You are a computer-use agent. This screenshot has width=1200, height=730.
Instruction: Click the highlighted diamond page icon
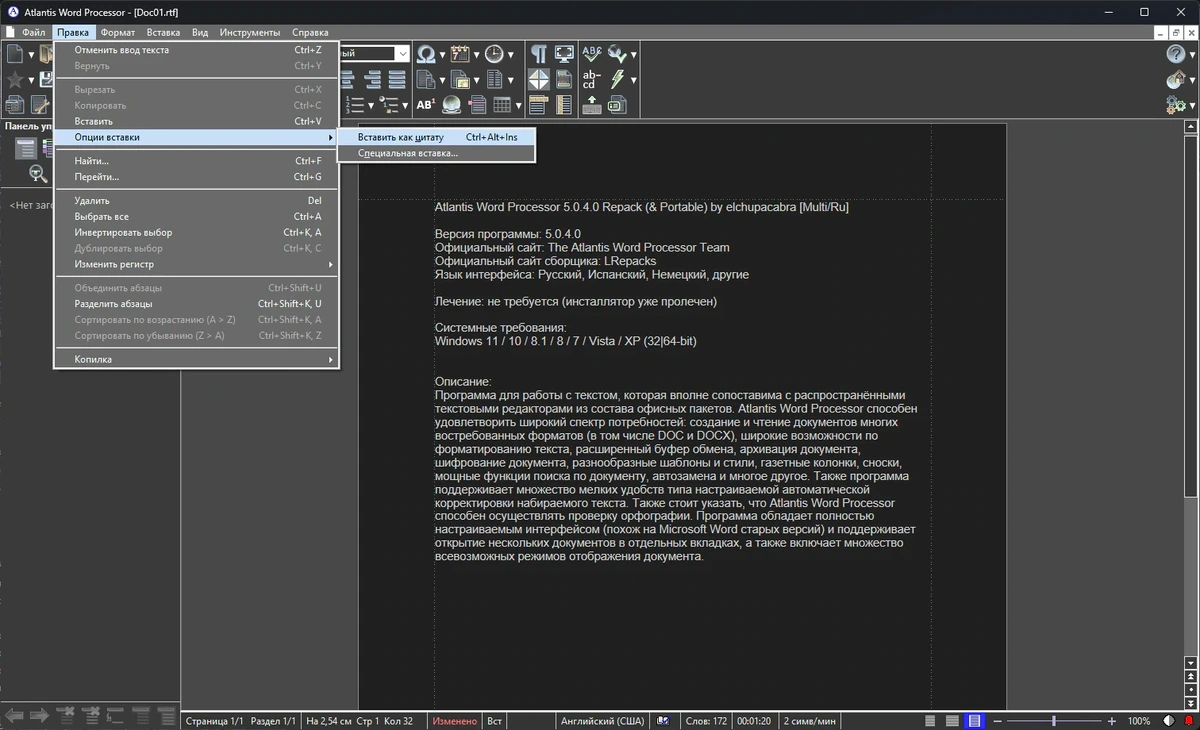coord(539,79)
